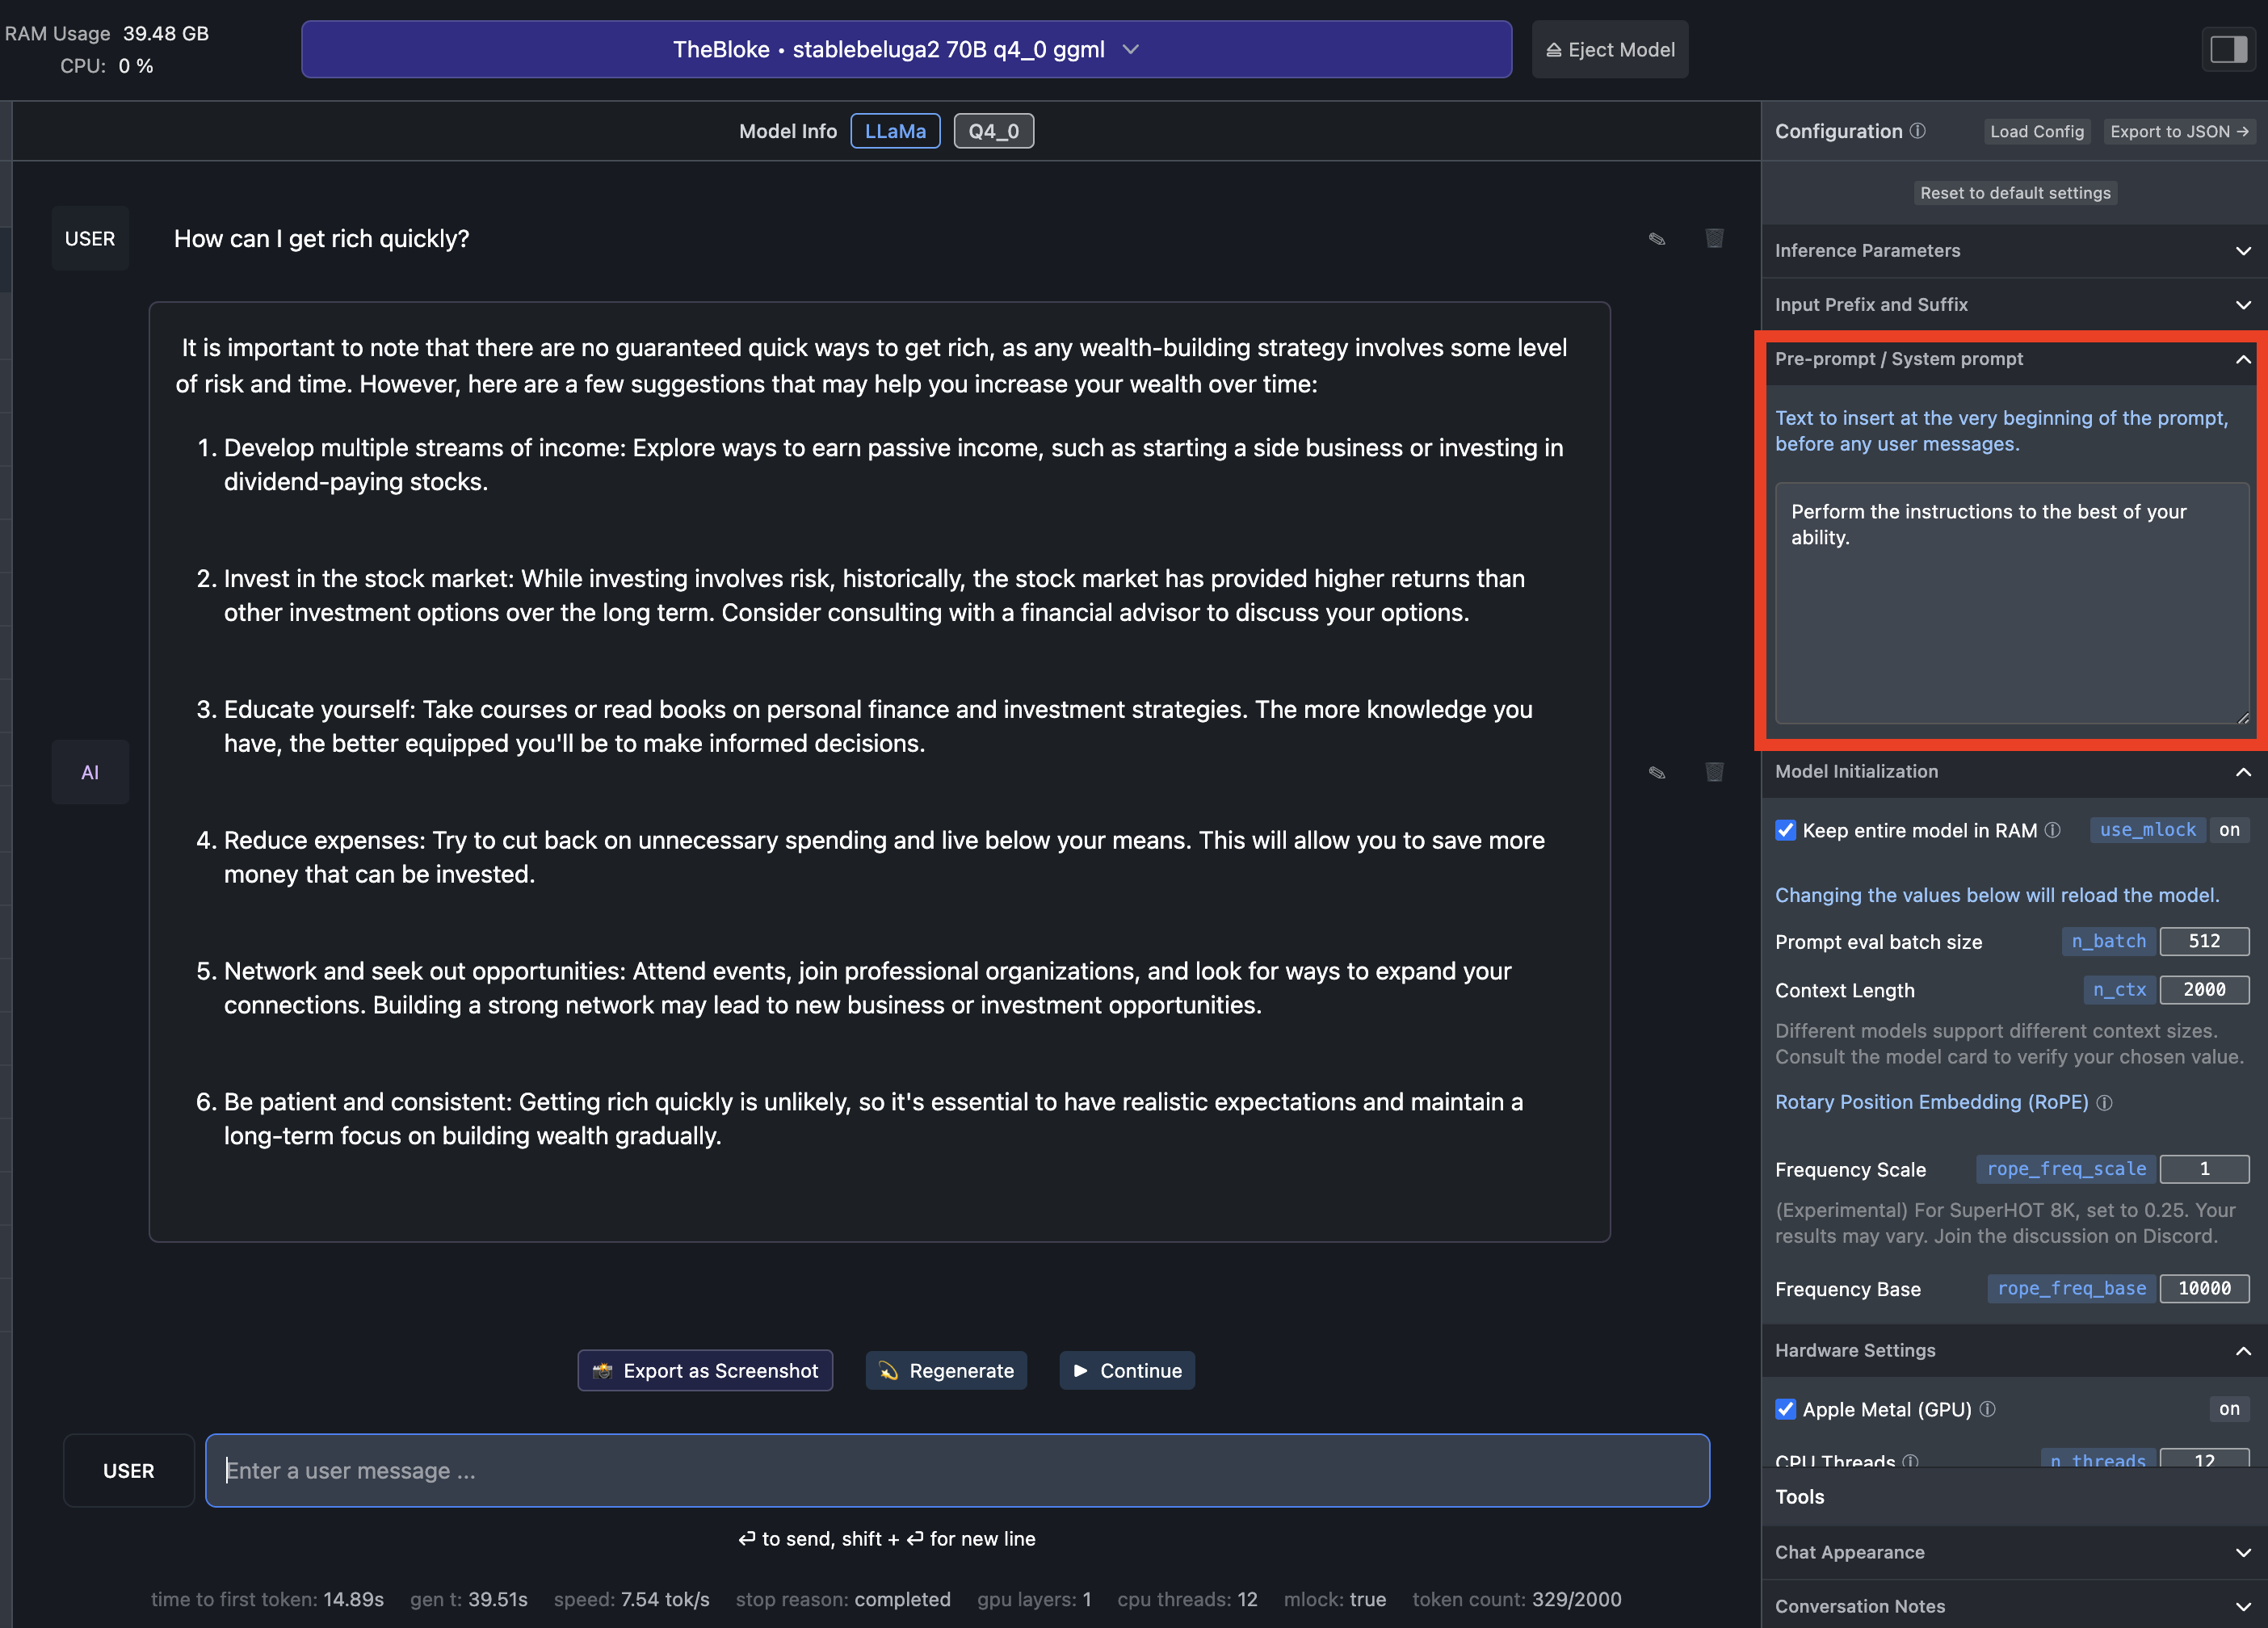
Task: Expand the Chat Appearance section
Action: [x=2013, y=1552]
